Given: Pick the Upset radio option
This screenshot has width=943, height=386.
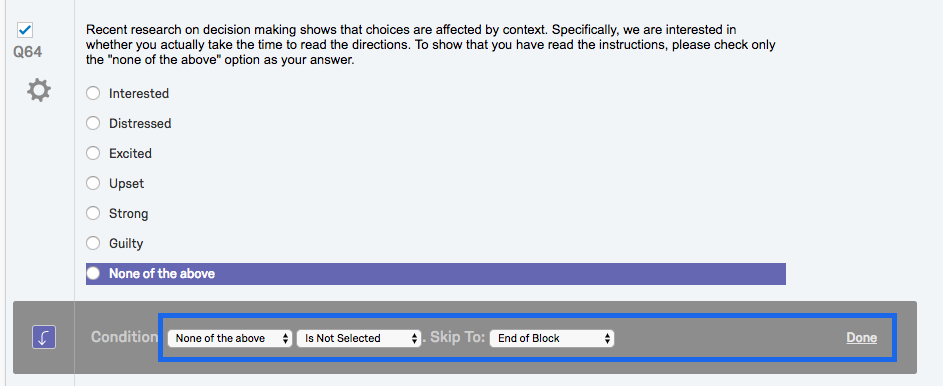Looking at the screenshot, I should (93, 183).
